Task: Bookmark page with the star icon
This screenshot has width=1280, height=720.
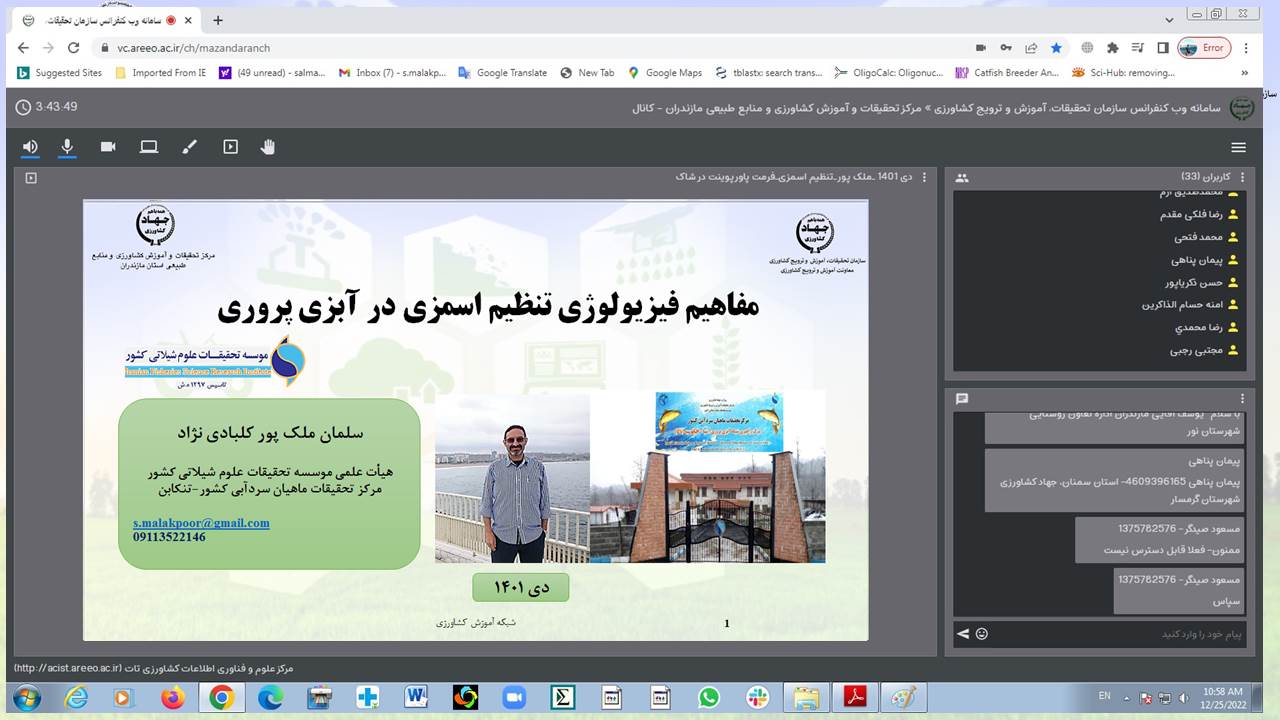Action: 1056,47
